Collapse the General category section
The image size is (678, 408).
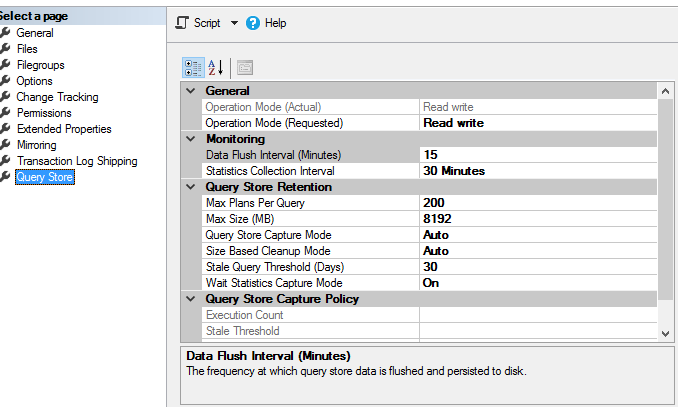point(191,91)
